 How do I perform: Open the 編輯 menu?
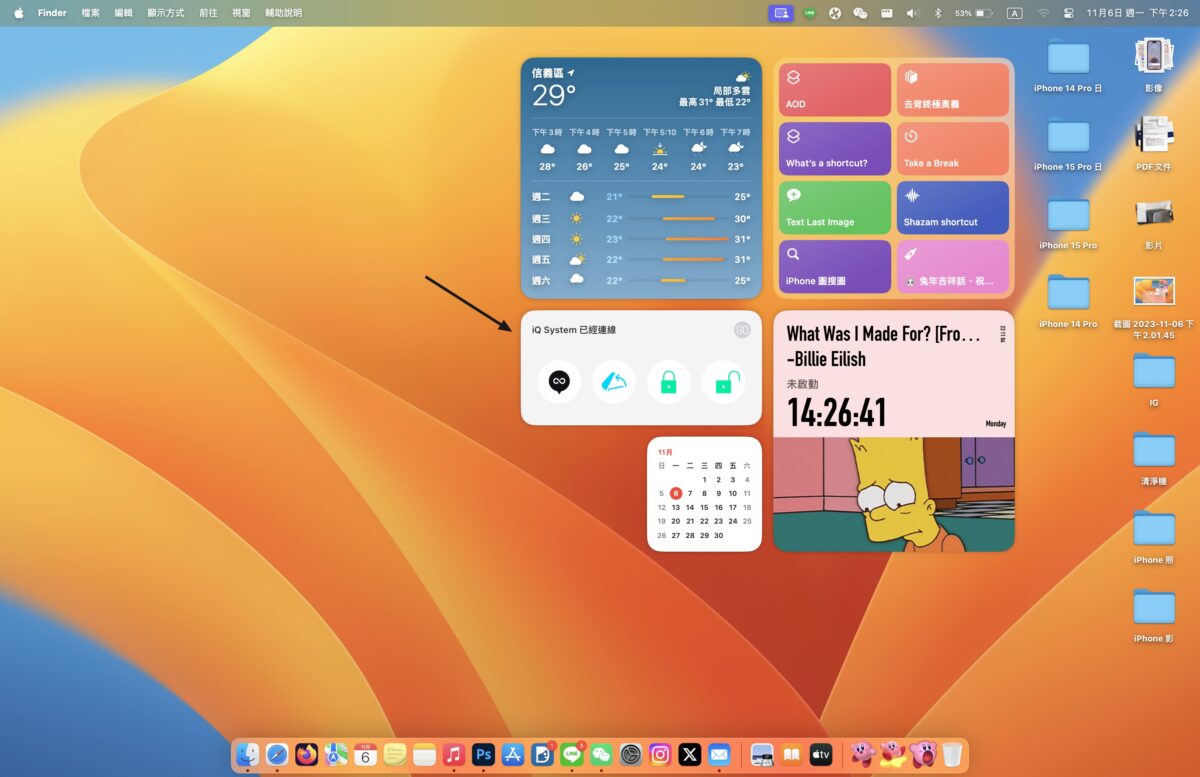click(x=123, y=13)
